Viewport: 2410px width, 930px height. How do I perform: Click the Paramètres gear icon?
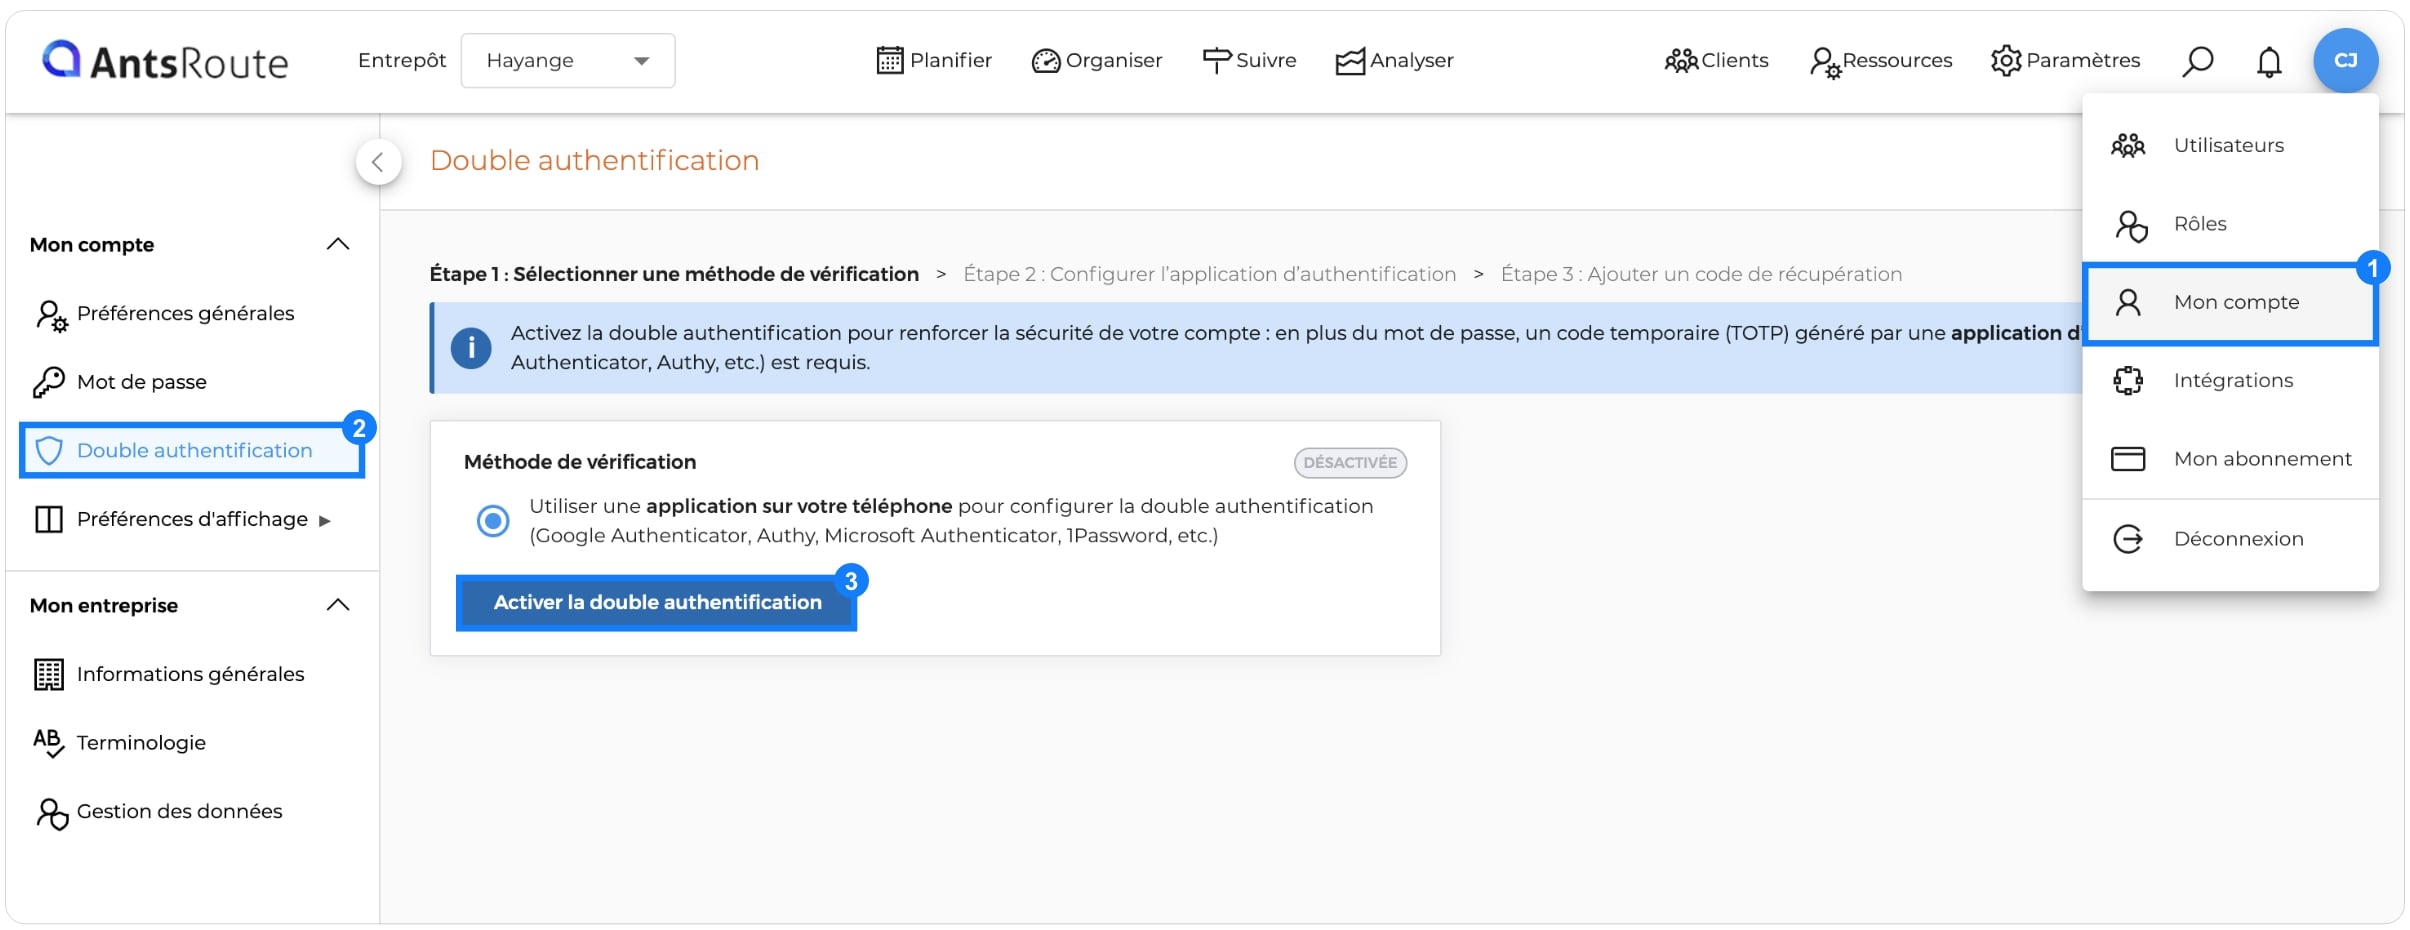click(x=2006, y=61)
